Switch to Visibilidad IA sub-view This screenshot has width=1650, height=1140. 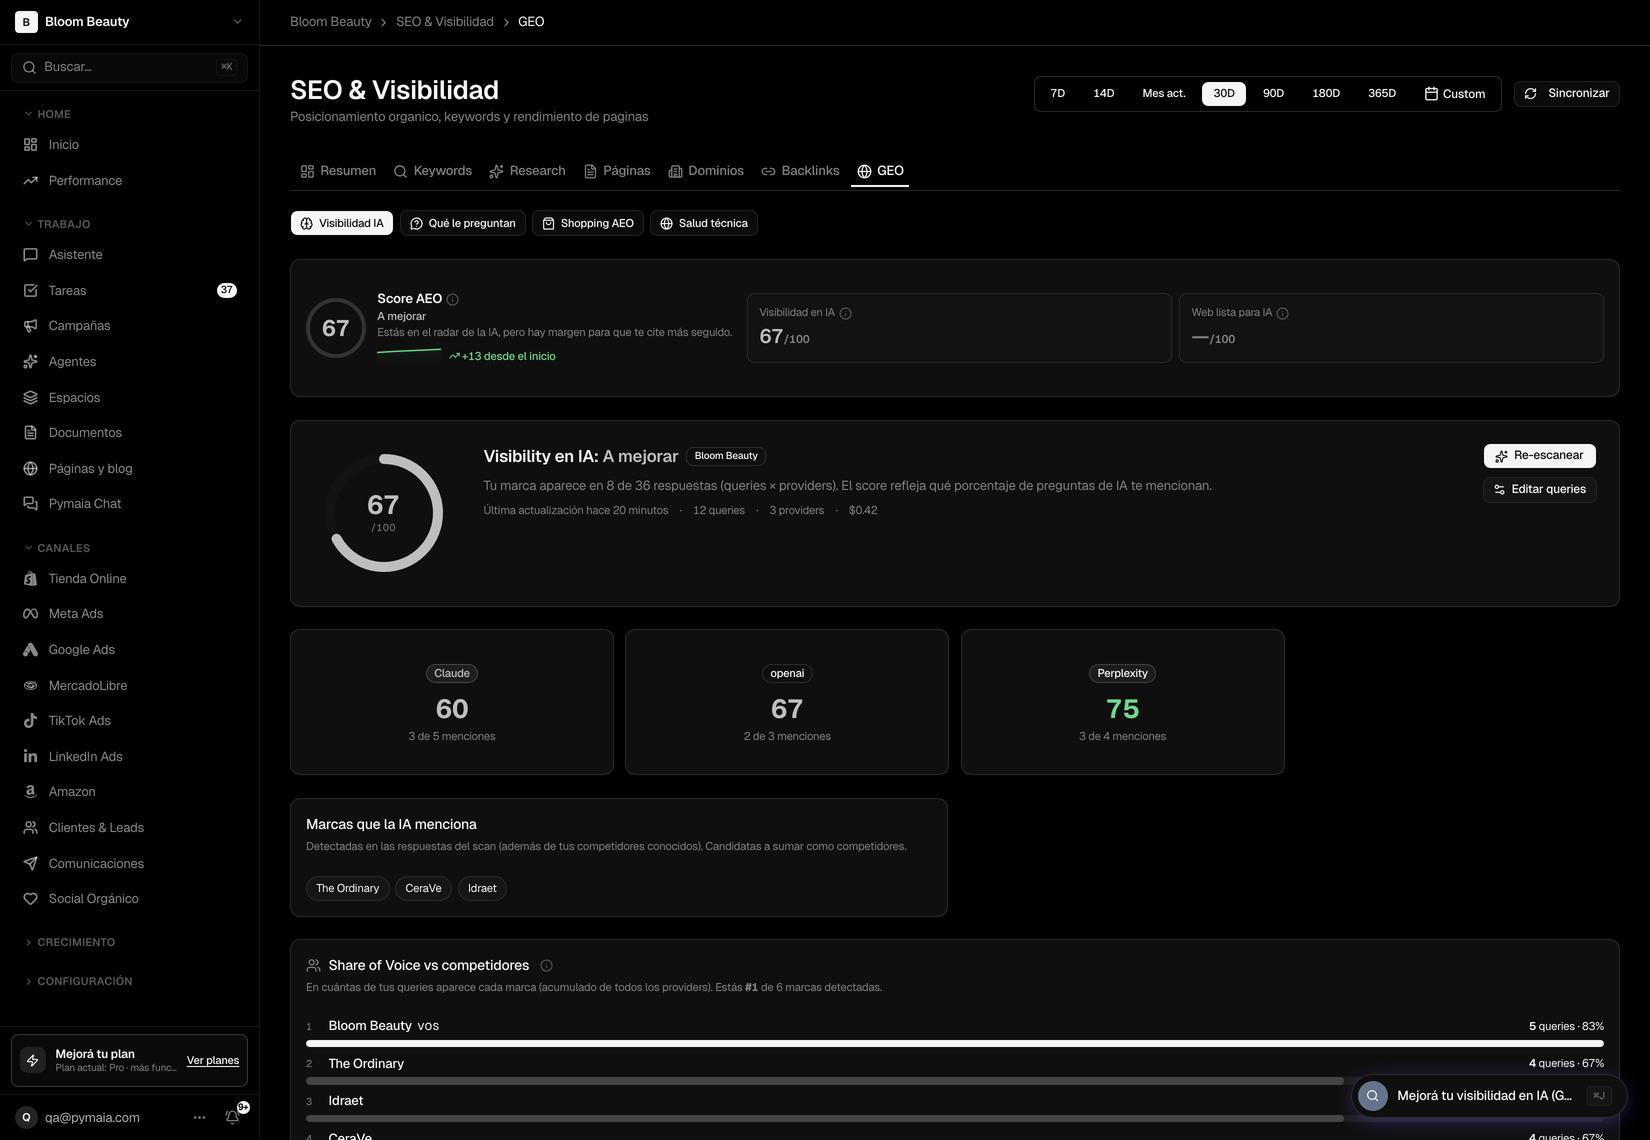tap(342, 224)
